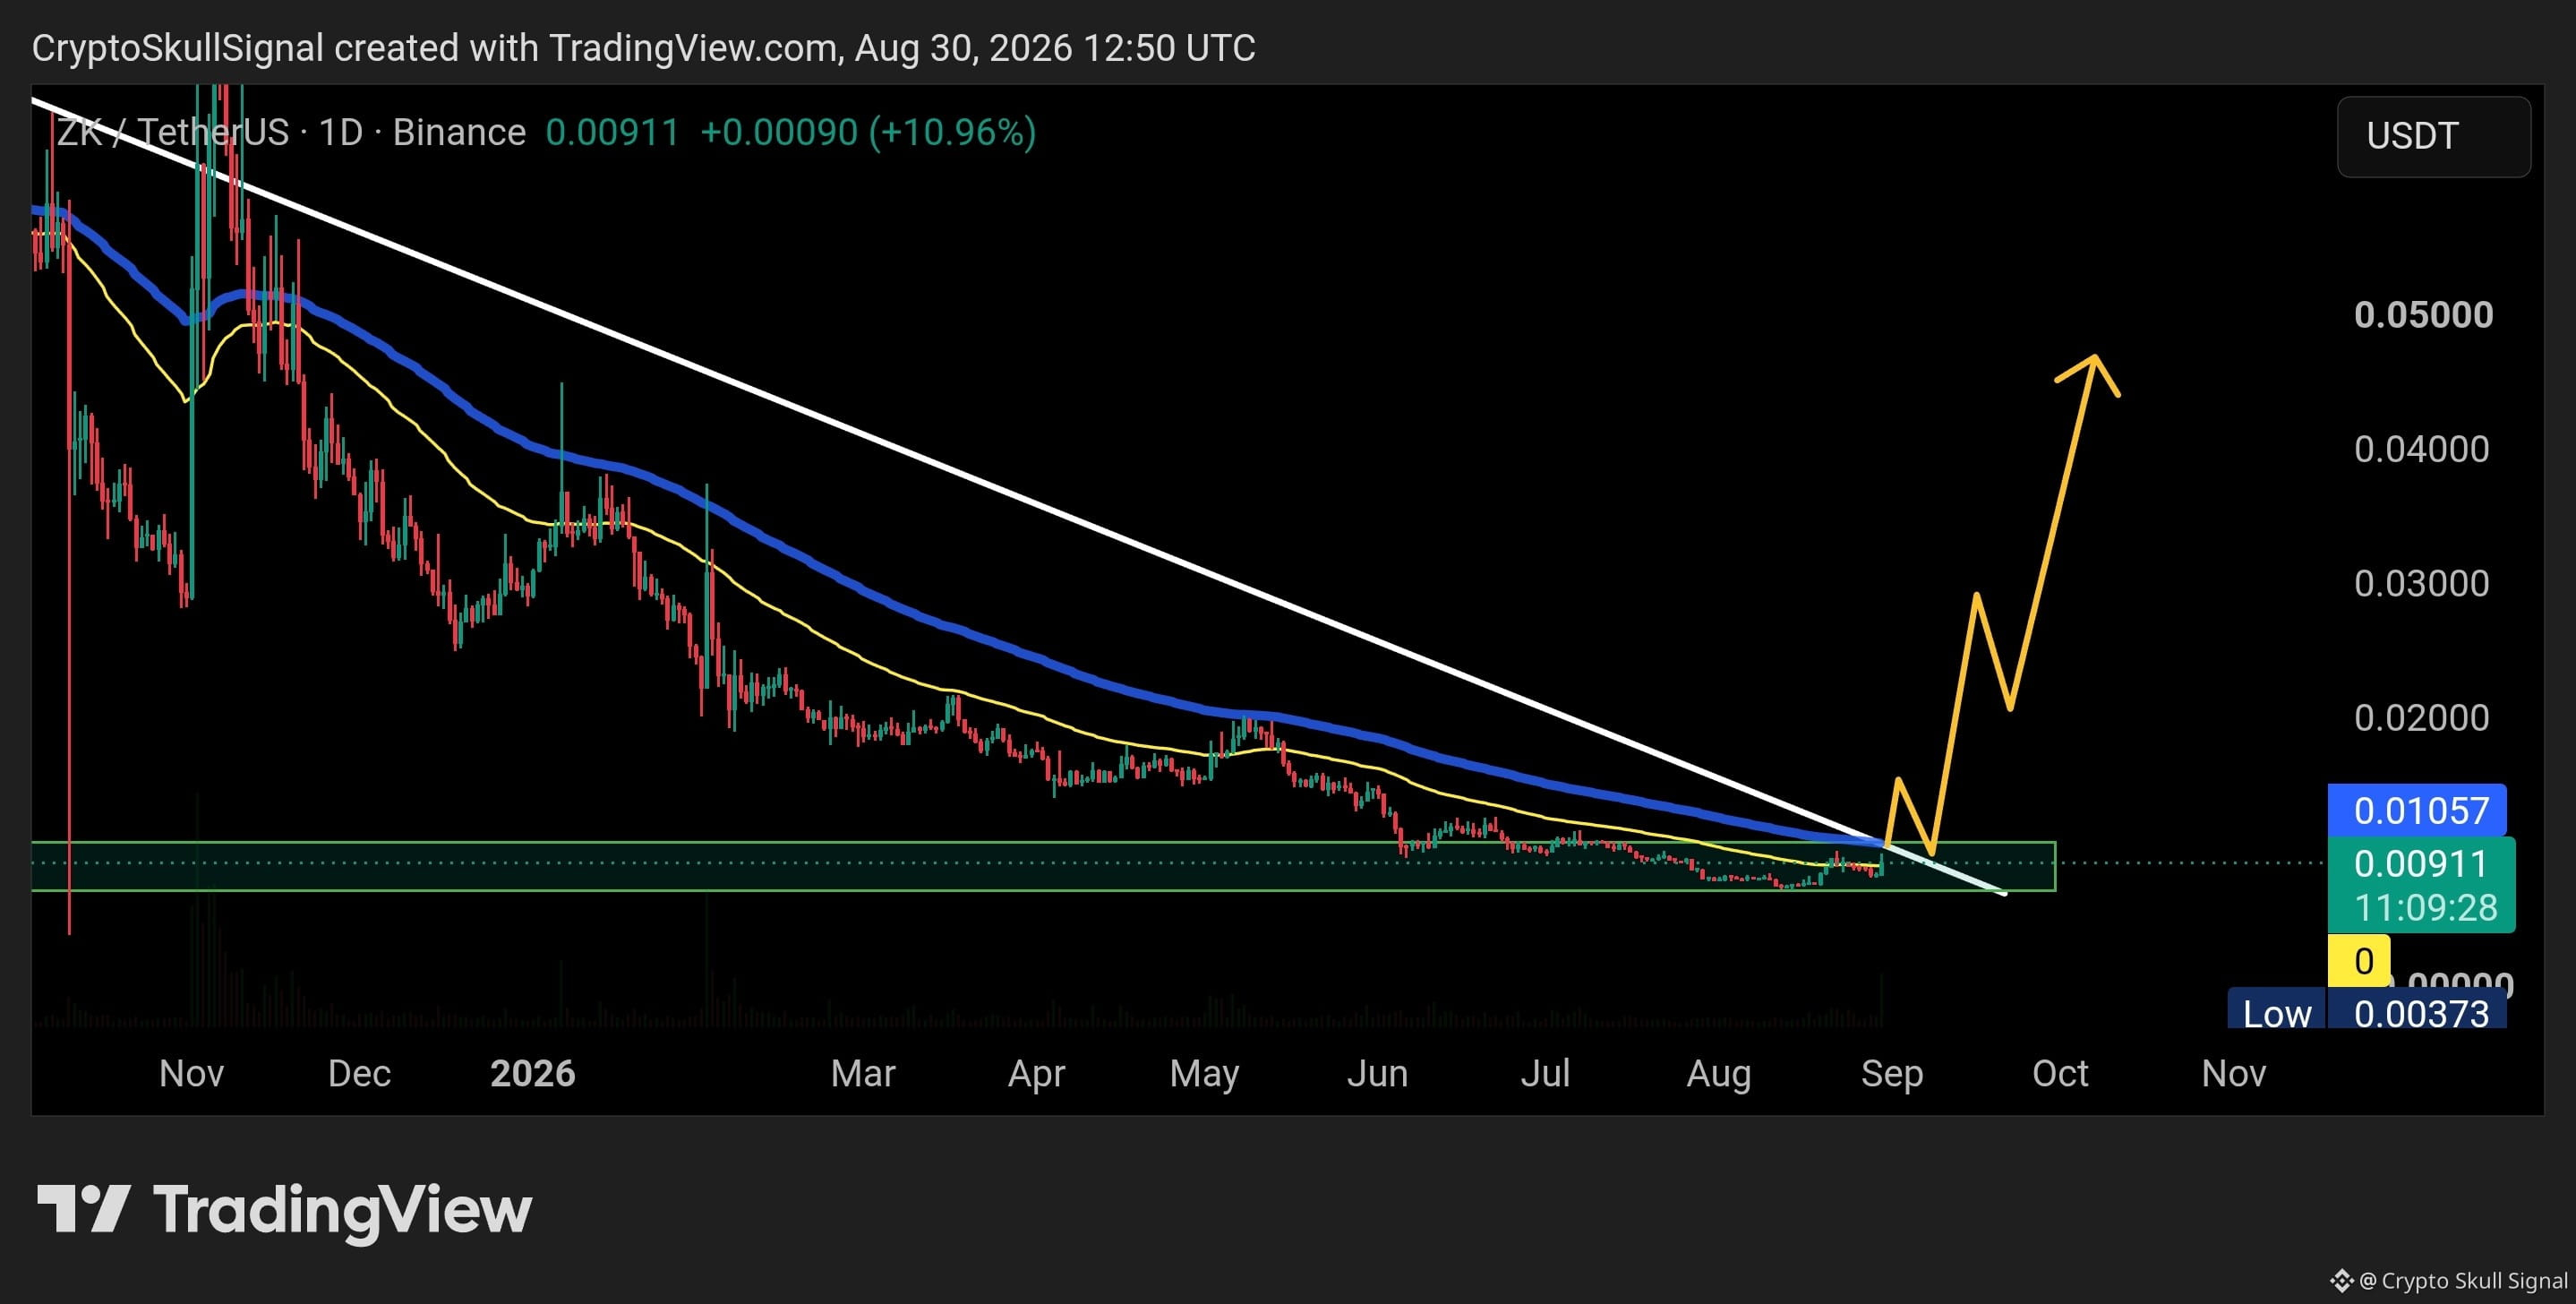
Task: Select the ZK / TetherUS symbol title
Action: (x=291, y=132)
